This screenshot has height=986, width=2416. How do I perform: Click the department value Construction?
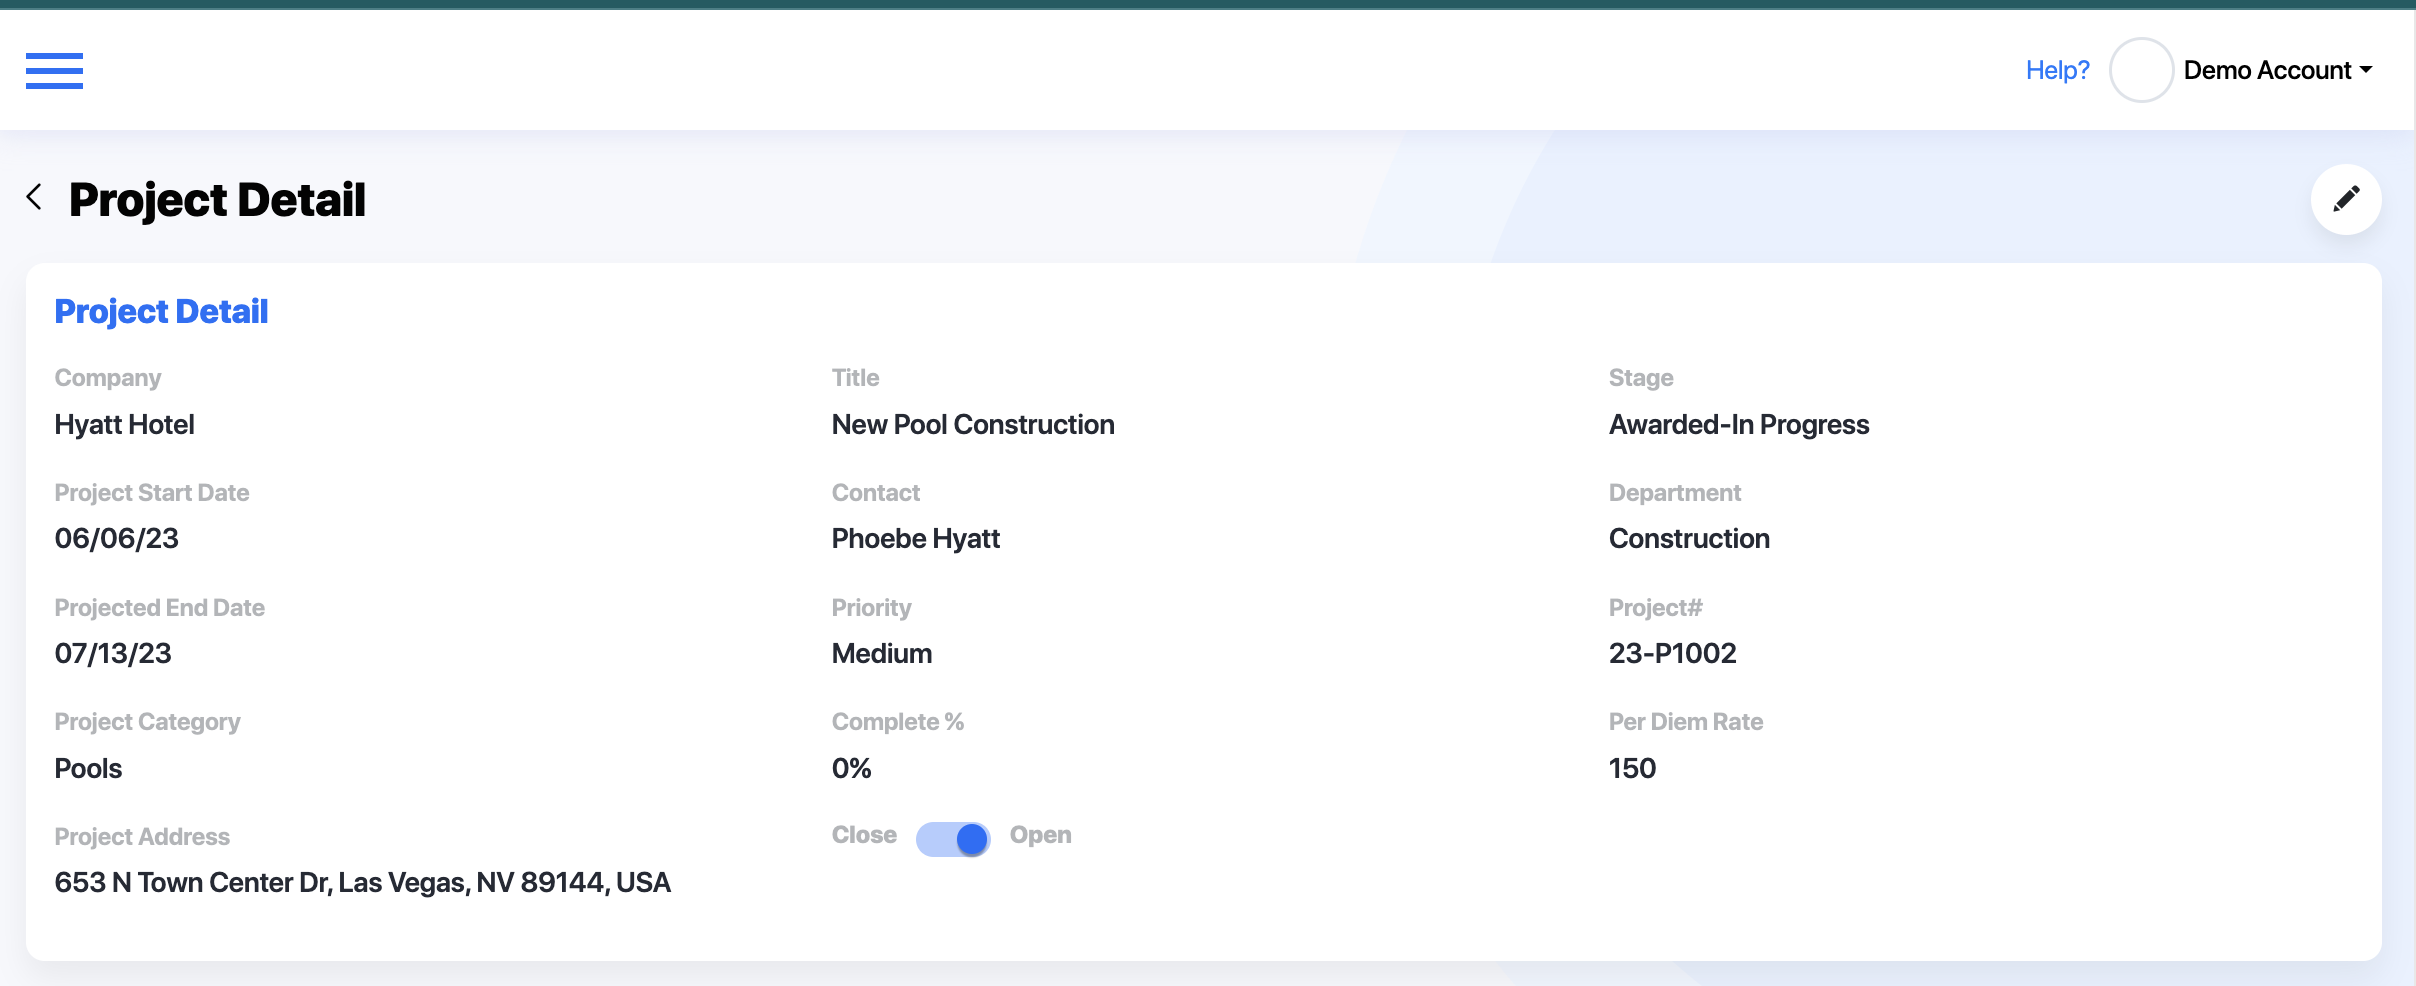coord(1689,539)
